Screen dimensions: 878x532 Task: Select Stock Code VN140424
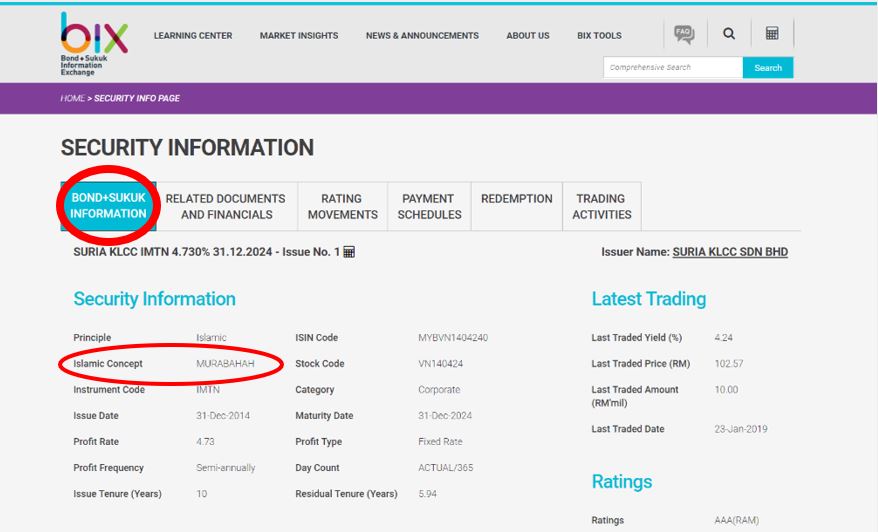click(441, 363)
